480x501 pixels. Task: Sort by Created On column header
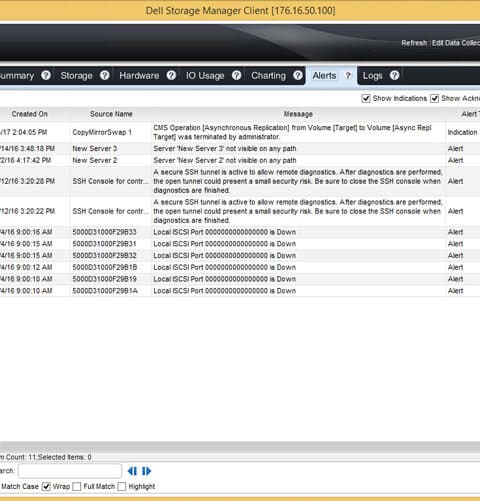point(30,114)
